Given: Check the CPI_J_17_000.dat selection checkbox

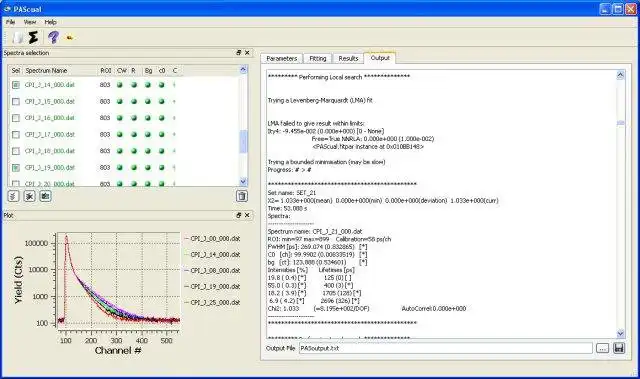Looking at the screenshot, I should 16,134.
